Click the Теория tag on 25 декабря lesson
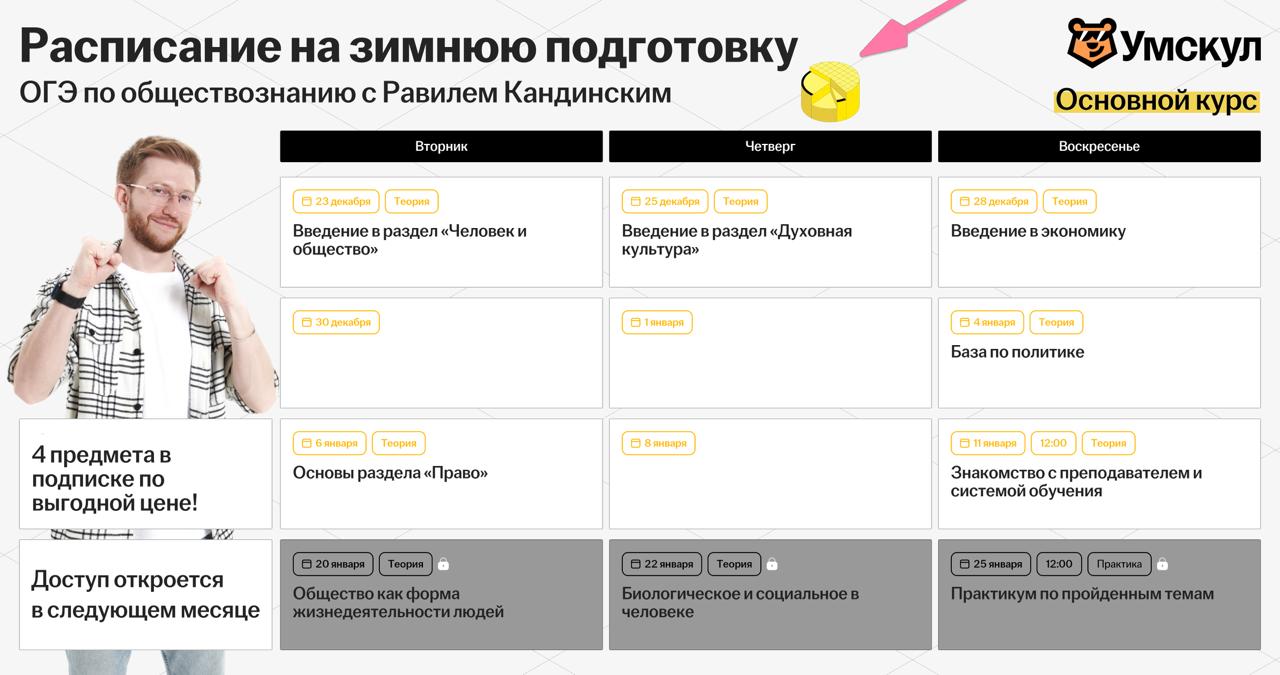The height and width of the screenshot is (675, 1280). (x=741, y=202)
